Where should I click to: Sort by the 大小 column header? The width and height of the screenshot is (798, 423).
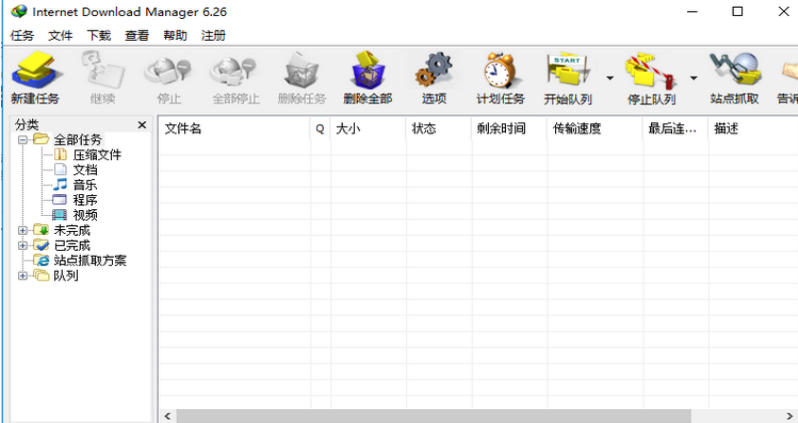point(368,129)
